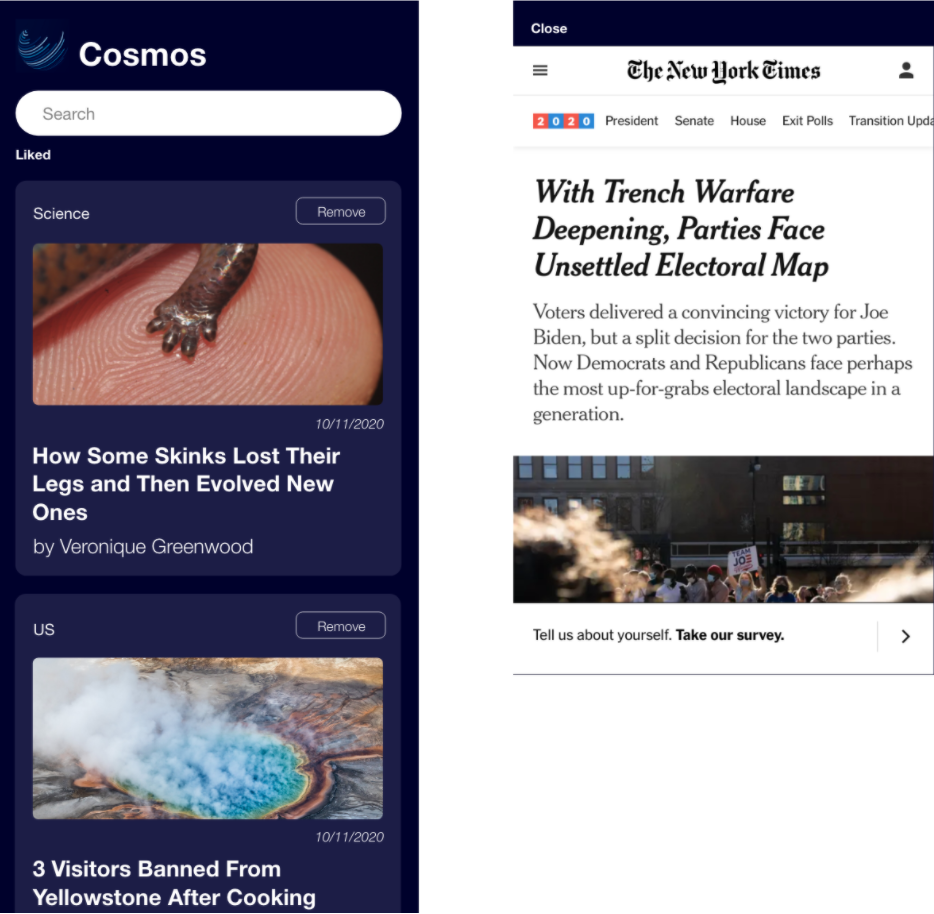Close the article web view
This screenshot has width=934, height=914.
point(549,29)
